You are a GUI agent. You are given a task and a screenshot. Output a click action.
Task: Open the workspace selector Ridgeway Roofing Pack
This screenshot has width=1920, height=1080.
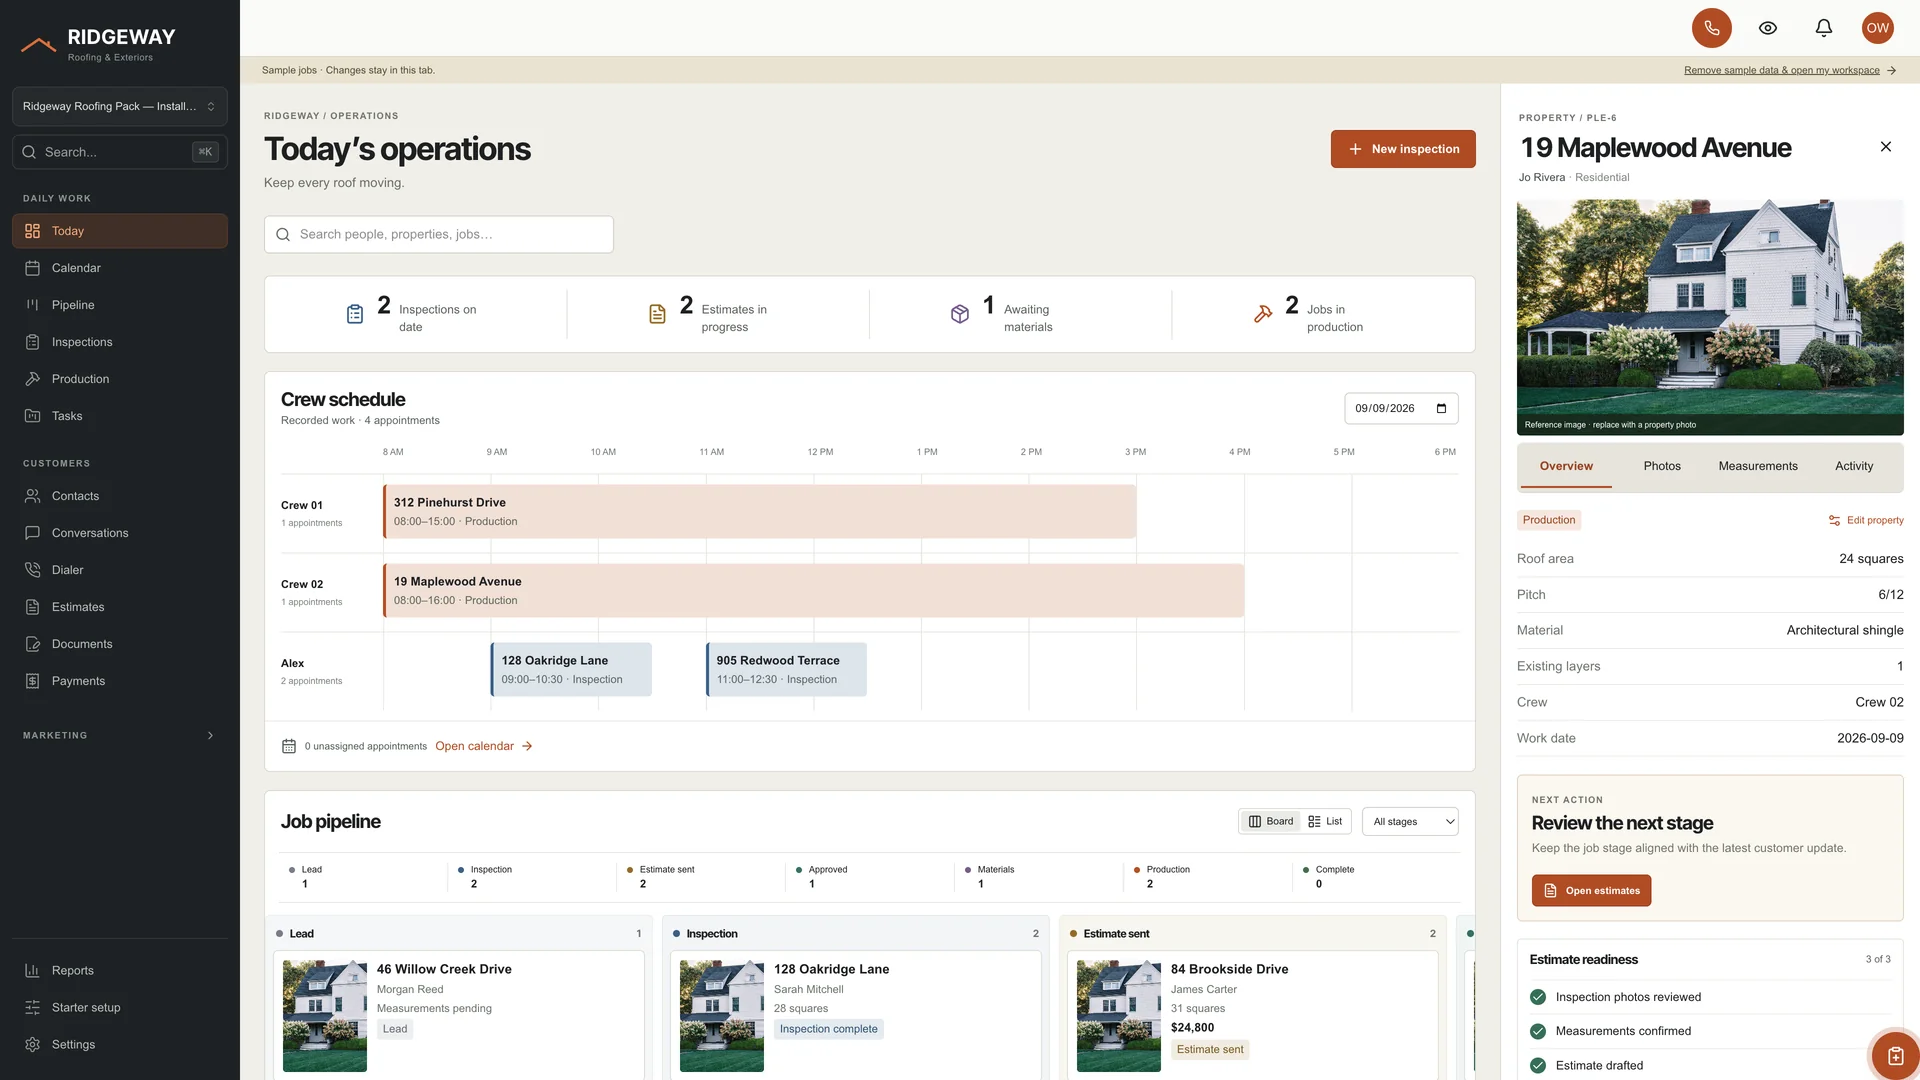120,106
